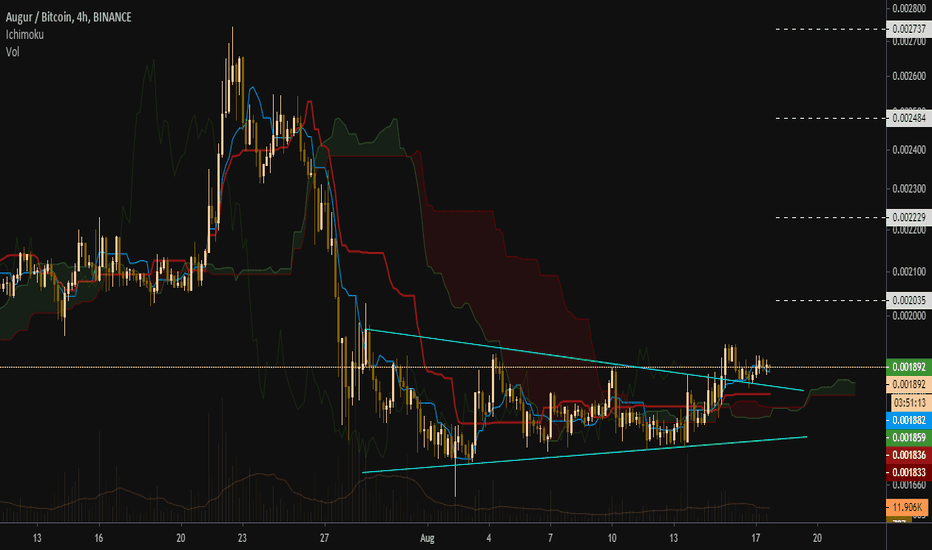Viewport: 932px width, 550px height.
Task: Click the 10 date label on time axis
Action: (x=612, y=538)
